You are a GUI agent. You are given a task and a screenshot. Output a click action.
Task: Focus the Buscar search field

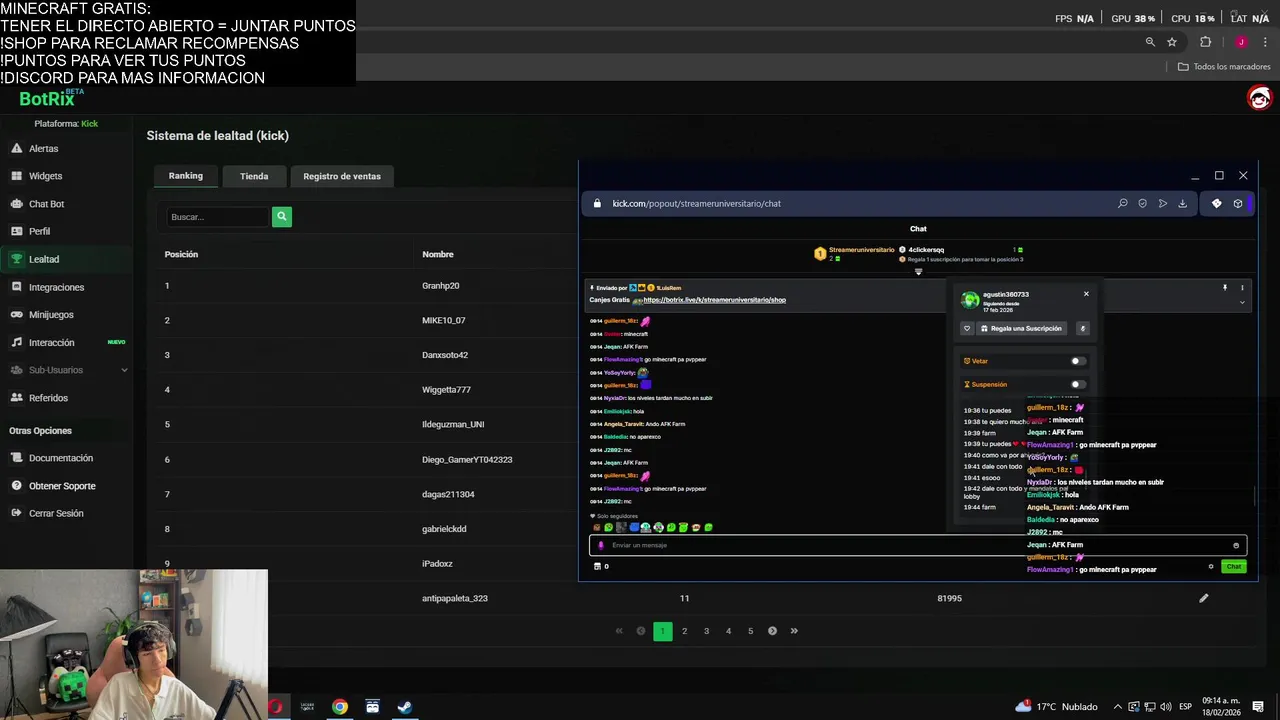point(218,217)
